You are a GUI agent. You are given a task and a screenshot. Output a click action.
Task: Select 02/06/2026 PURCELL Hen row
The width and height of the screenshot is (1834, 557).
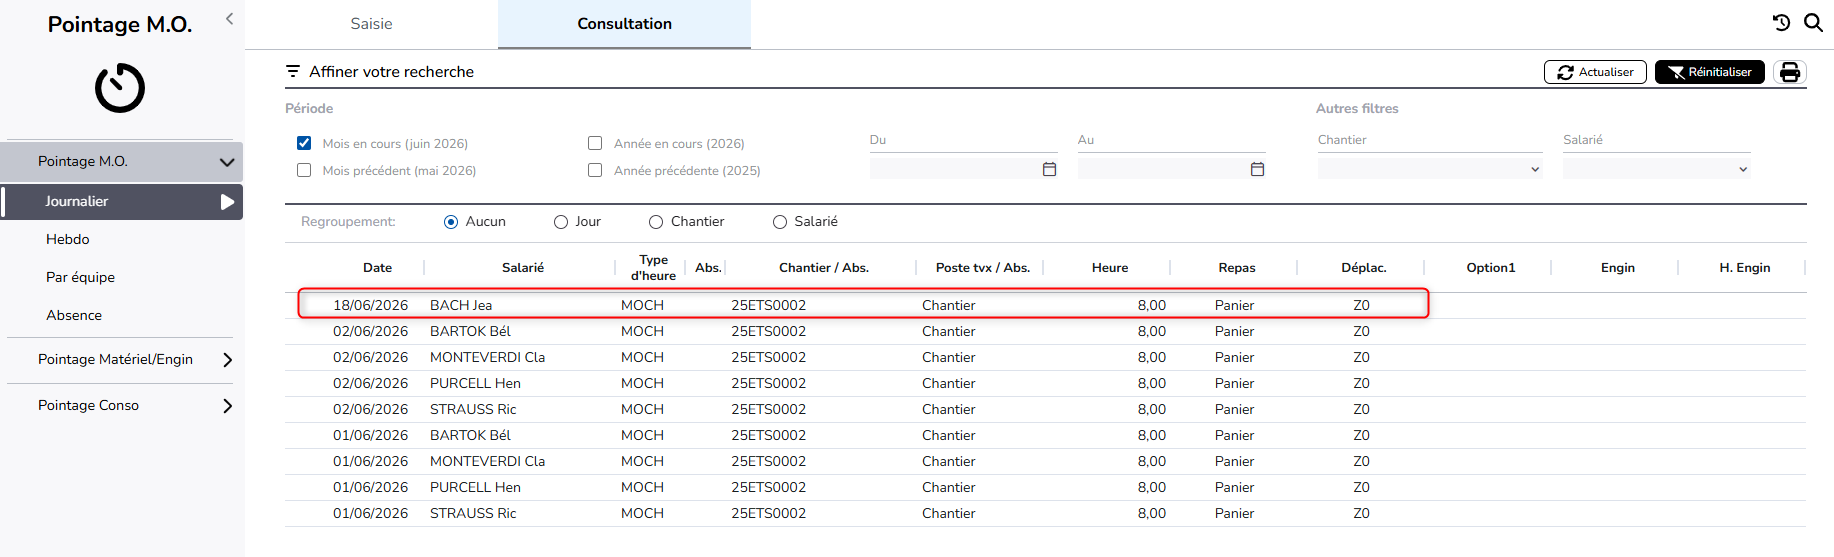(x=1045, y=383)
